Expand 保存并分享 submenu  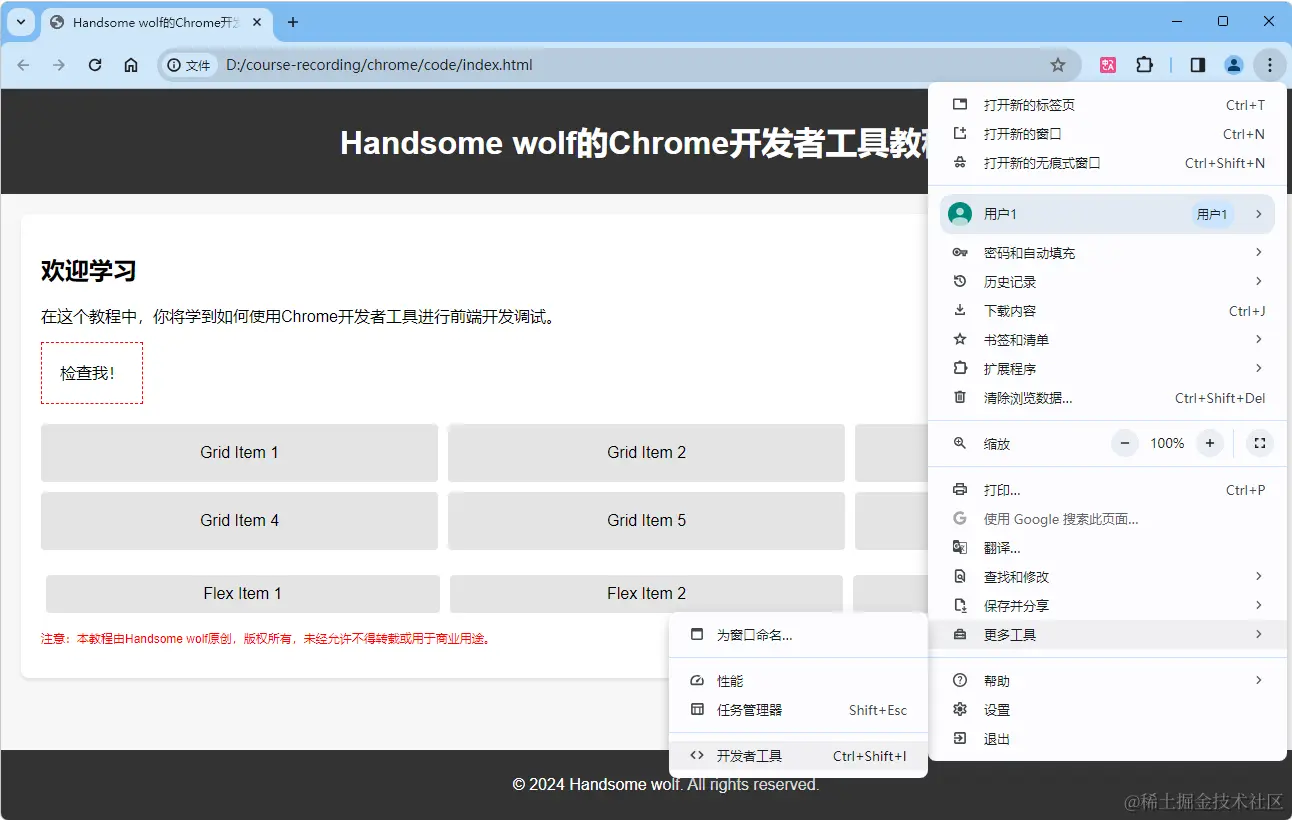click(1107, 606)
